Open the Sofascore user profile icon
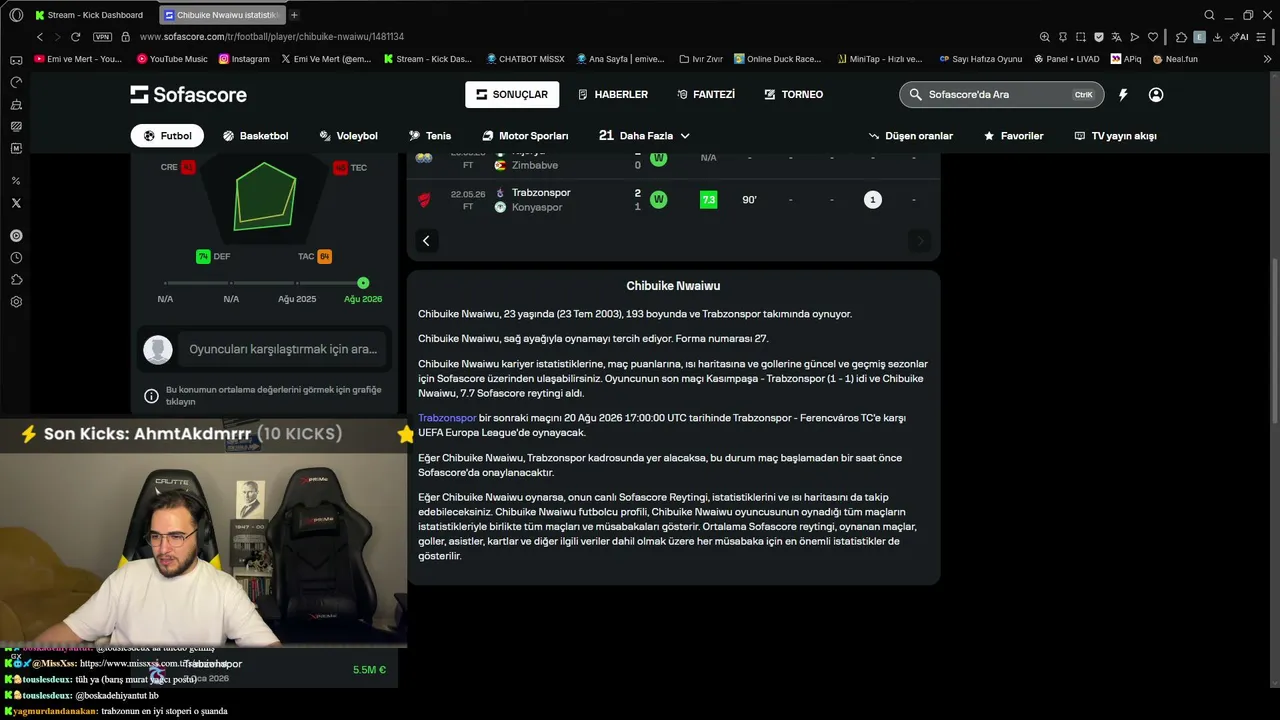Viewport: 1280px width, 720px height. tap(1156, 95)
